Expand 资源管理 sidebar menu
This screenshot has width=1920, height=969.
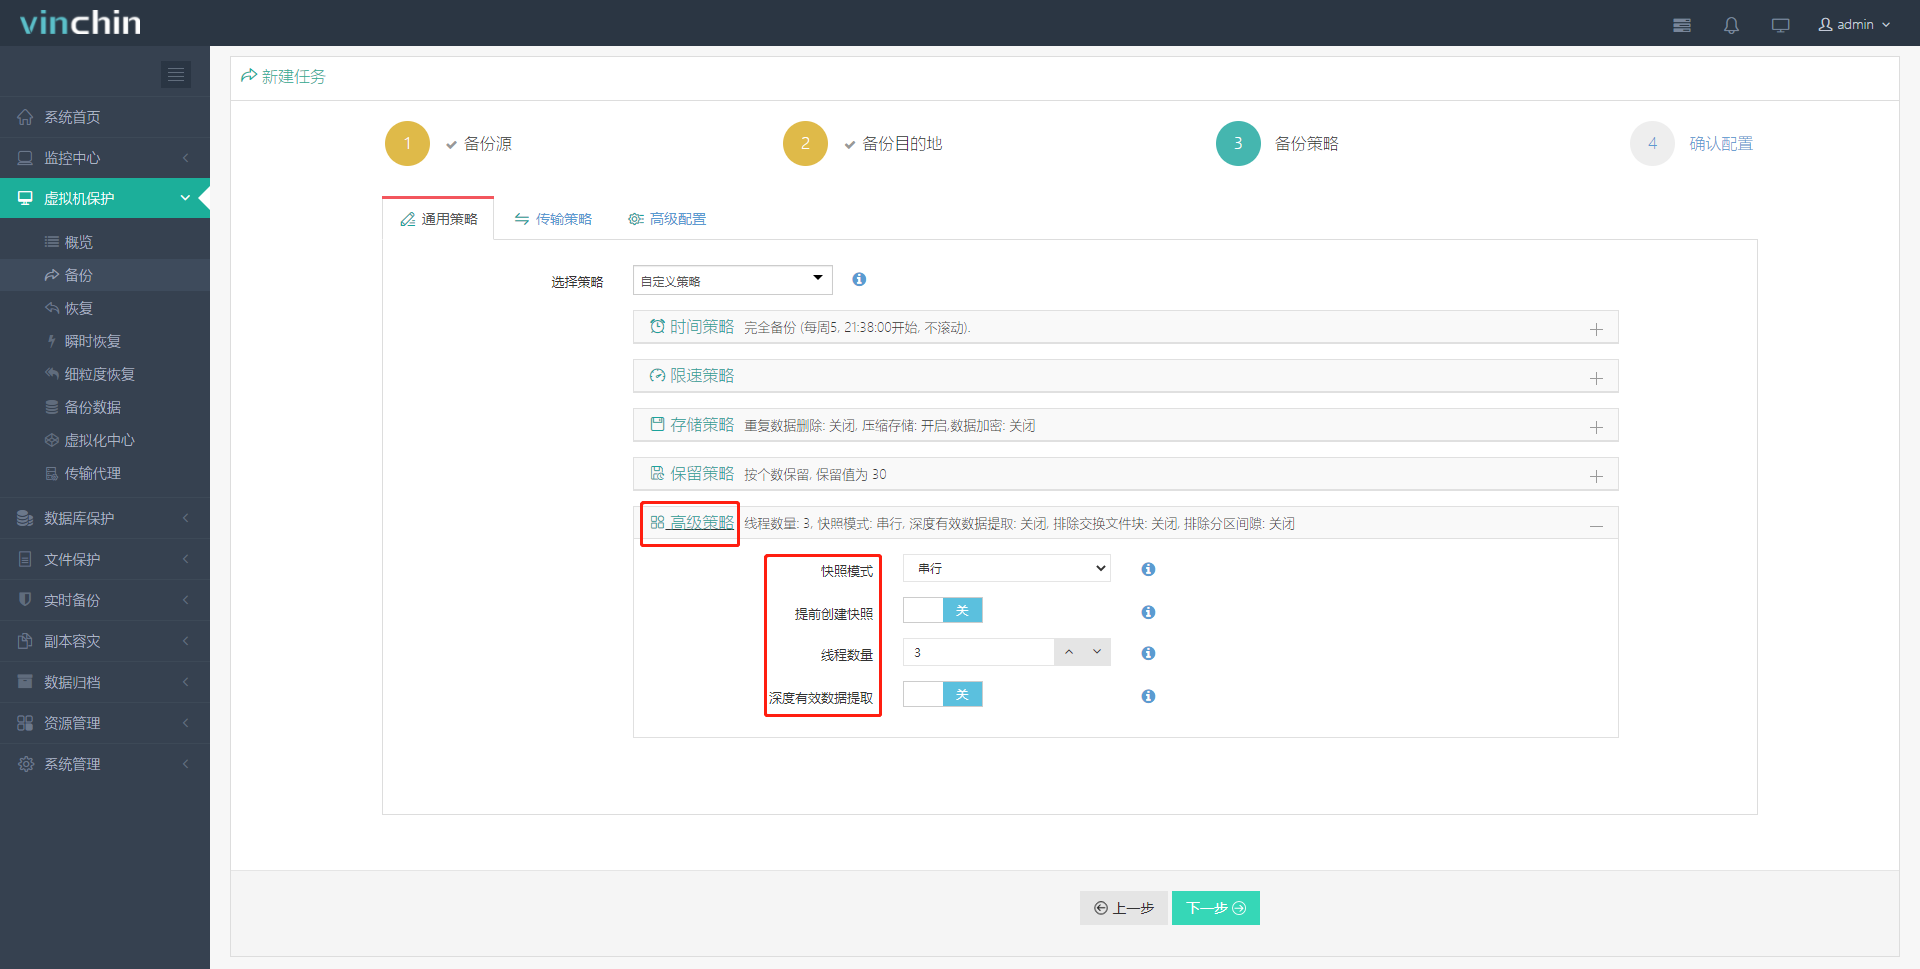pyautogui.click(x=105, y=723)
